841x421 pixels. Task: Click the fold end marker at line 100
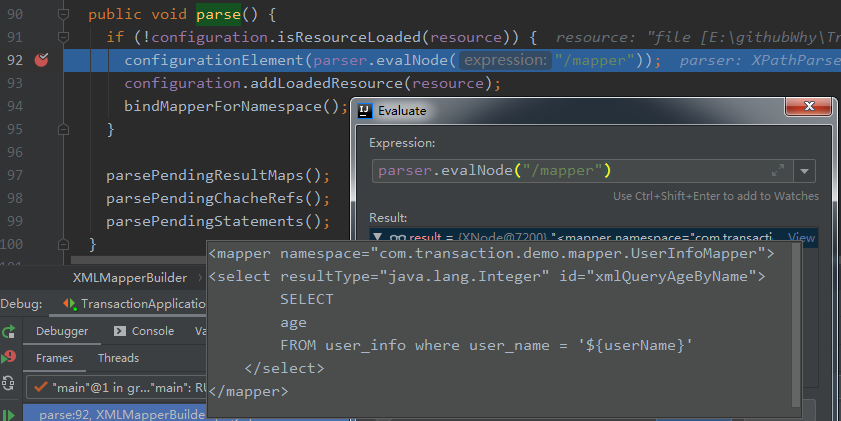pyautogui.click(x=63, y=245)
